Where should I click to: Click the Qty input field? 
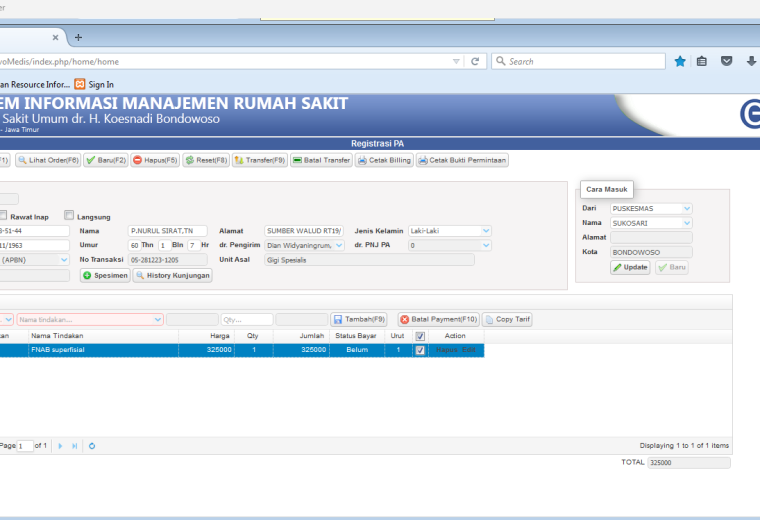(247, 320)
